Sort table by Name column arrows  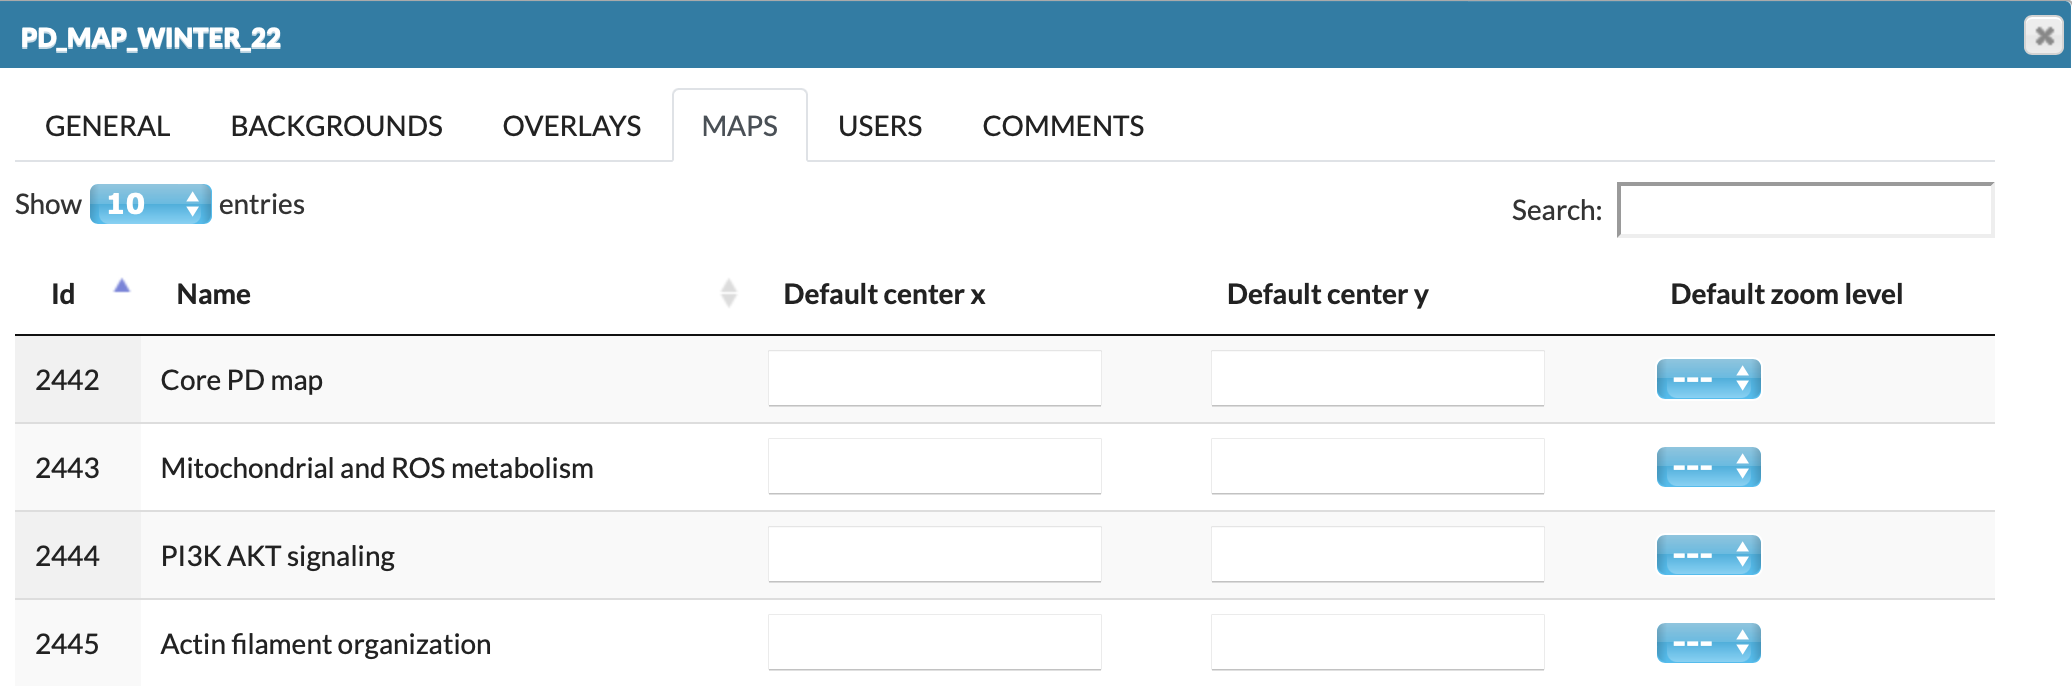[728, 293]
